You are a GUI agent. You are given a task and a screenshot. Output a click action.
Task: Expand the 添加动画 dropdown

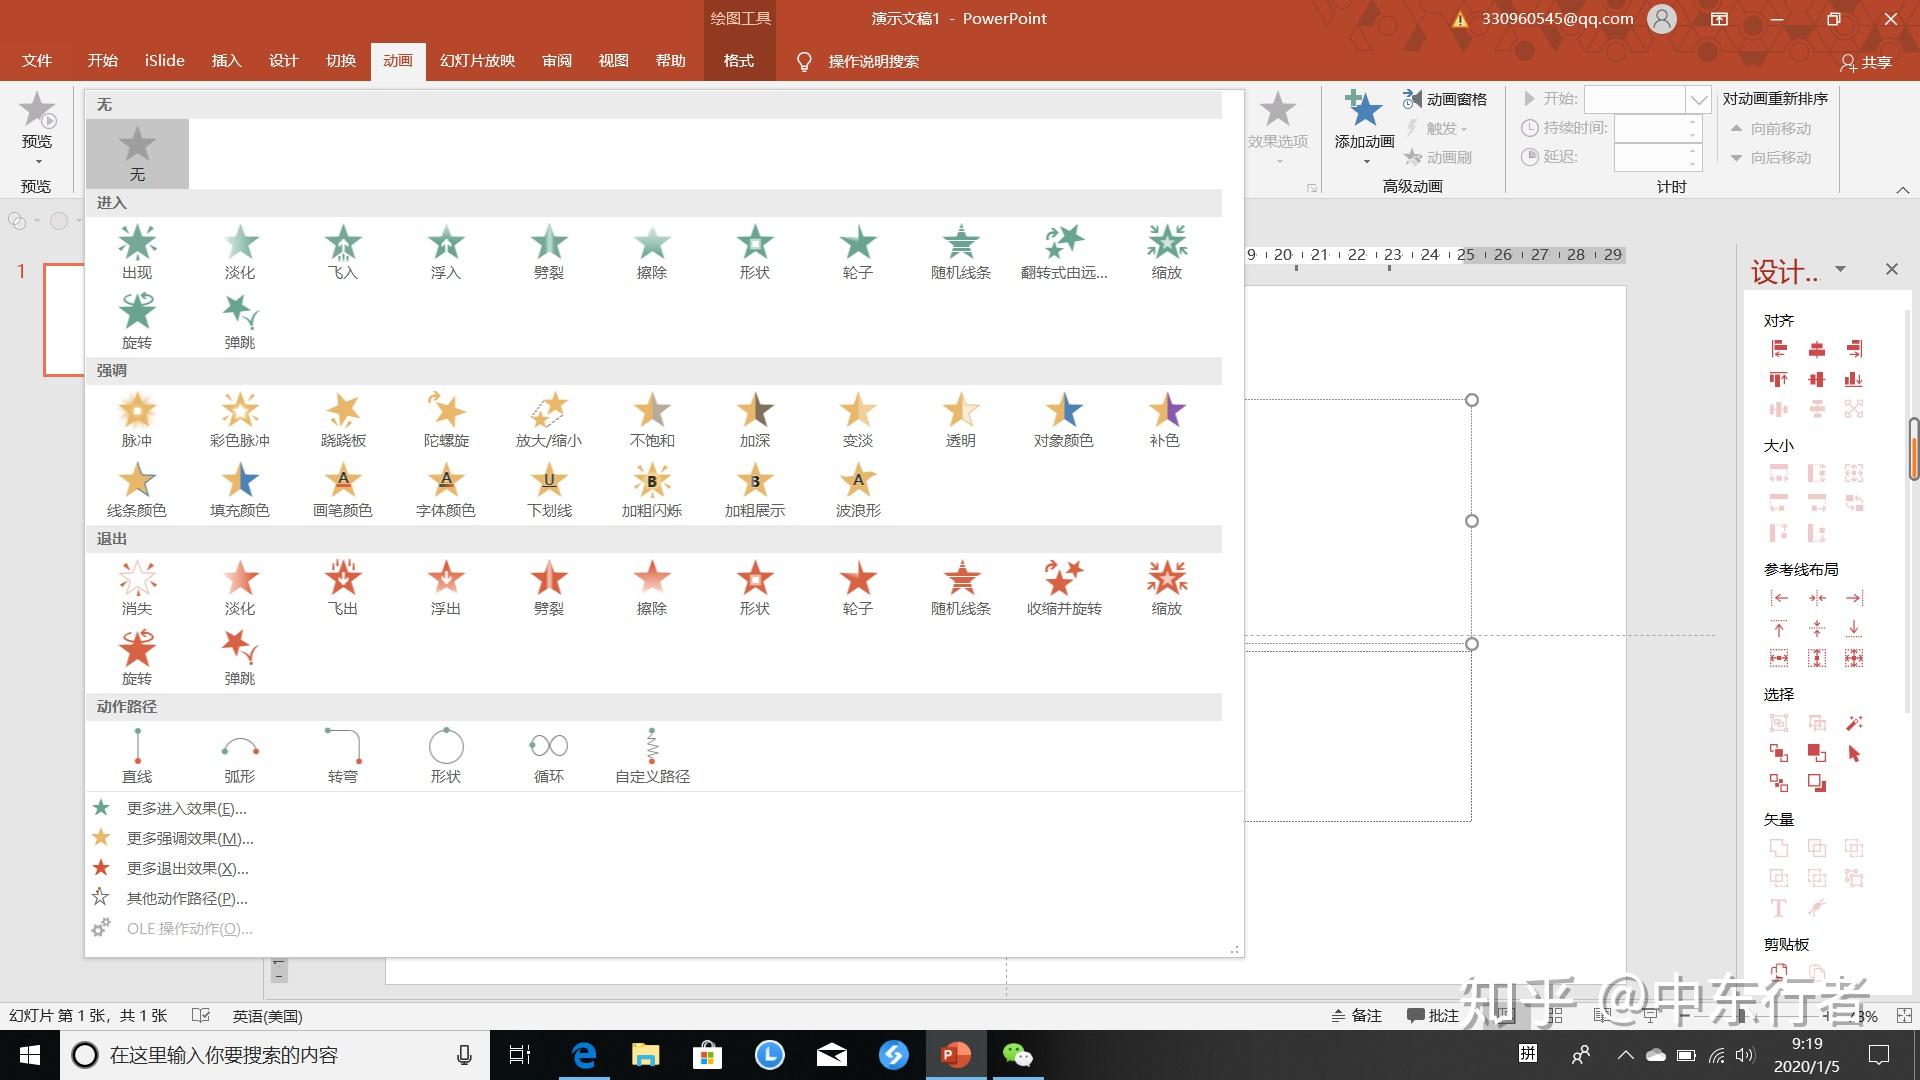1365,161
